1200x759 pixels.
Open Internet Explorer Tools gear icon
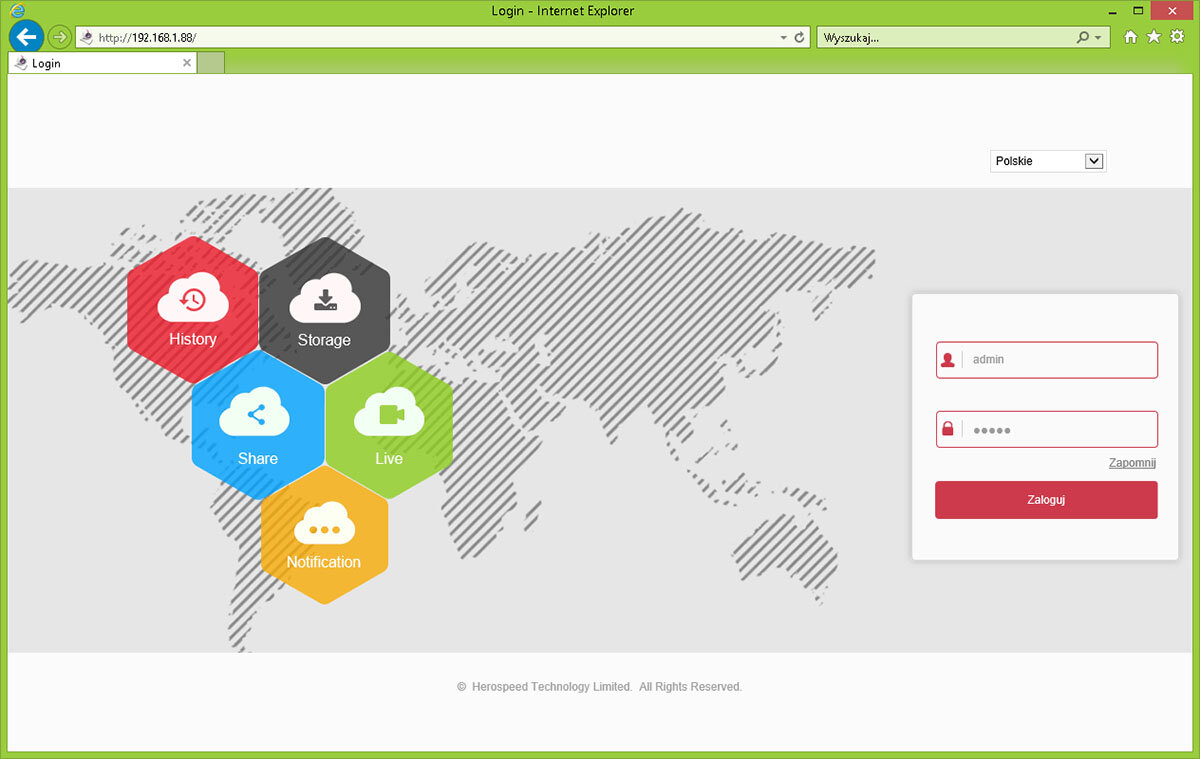tap(1177, 37)
